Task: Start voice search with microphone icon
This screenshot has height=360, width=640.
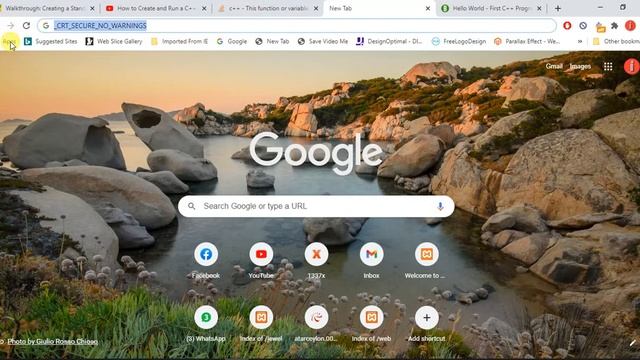Action: pyautogui.click(x=440, y=206)
